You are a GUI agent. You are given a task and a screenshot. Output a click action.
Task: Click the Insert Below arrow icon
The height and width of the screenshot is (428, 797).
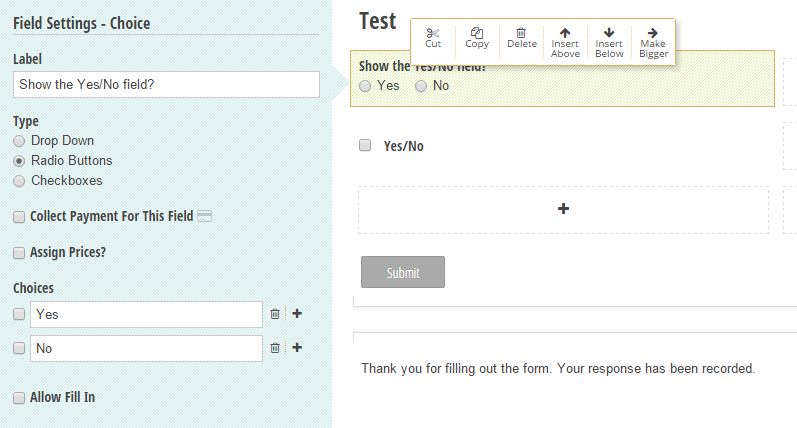[609, 33]
